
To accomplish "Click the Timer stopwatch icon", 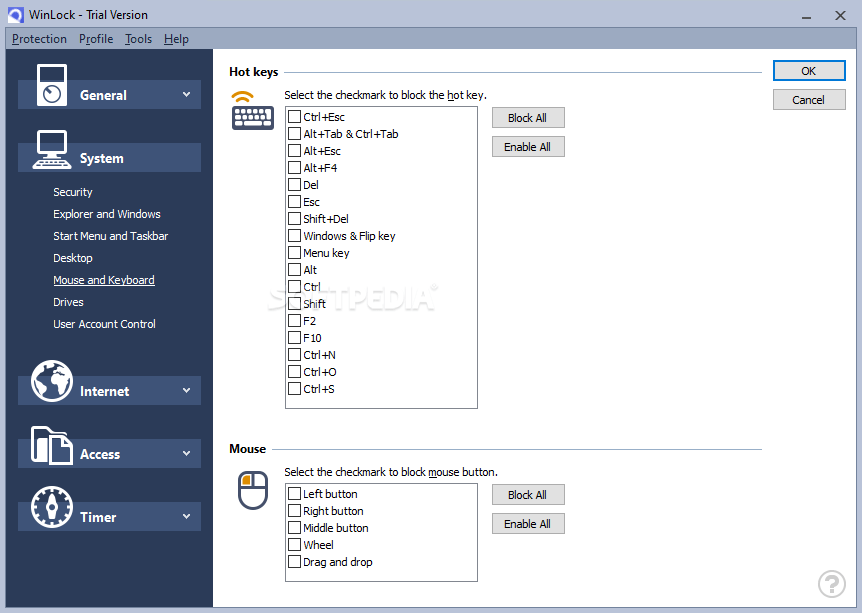I will pos(51,509).
